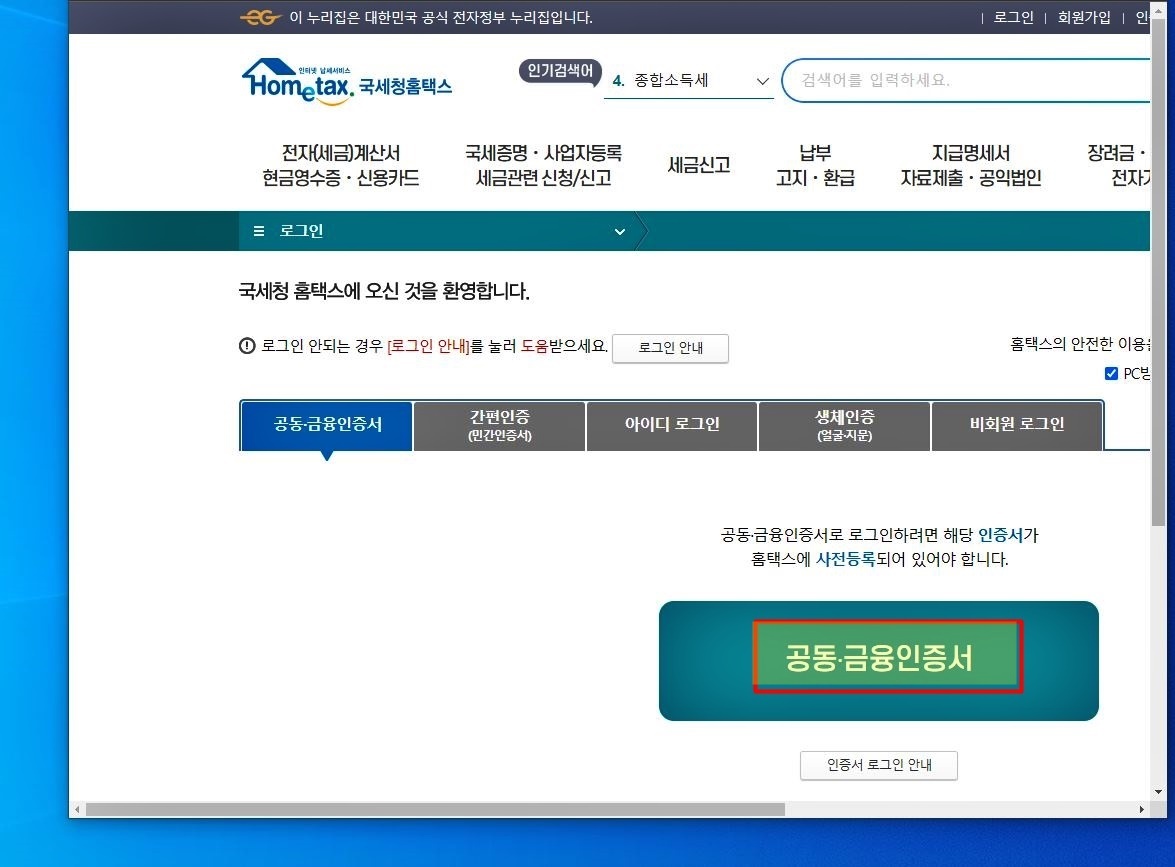Viewport: 1175px width, 867px height.
Task: Click the 회원가입 link in top bar
Action: pyautogui.click(x=1084, y=17)
